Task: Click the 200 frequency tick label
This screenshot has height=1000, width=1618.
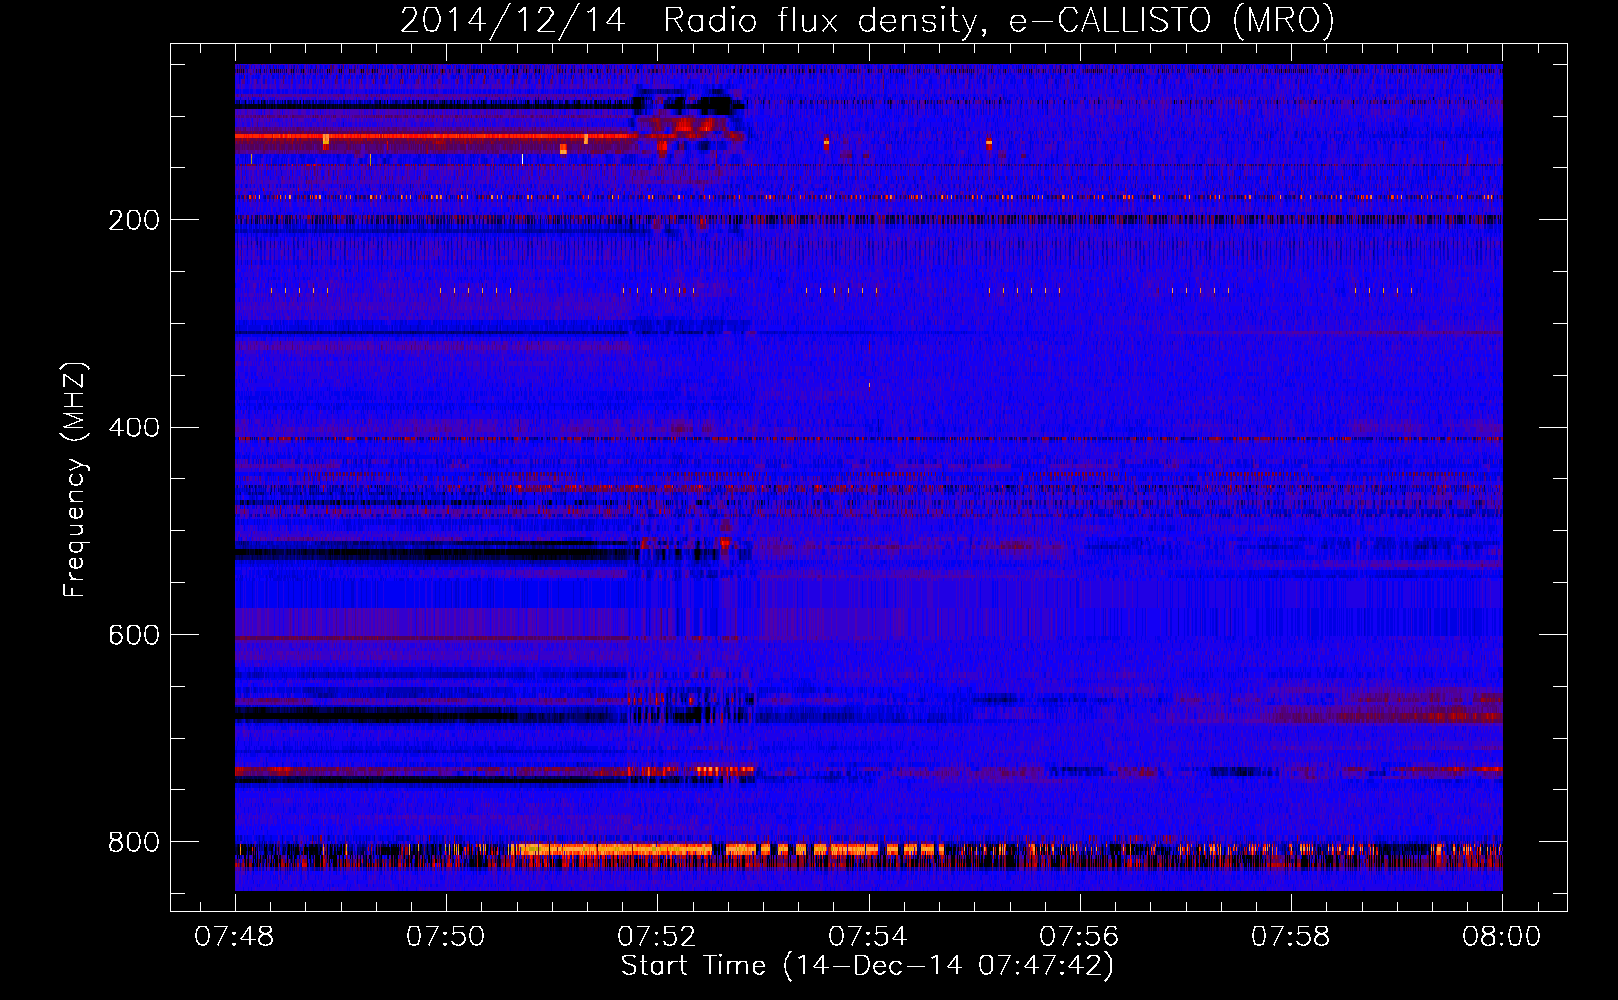Action: (134, 220)
